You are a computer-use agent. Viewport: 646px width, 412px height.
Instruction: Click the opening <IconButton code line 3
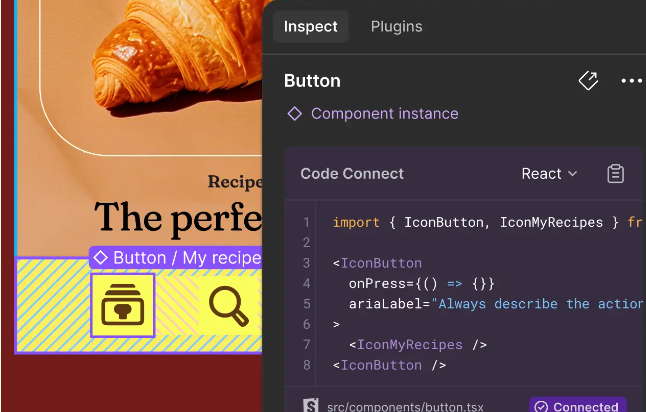point(377,263)
